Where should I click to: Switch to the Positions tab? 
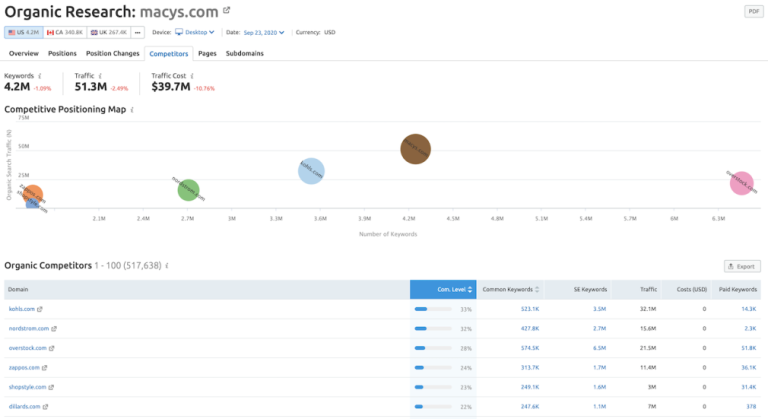point(62,53)
